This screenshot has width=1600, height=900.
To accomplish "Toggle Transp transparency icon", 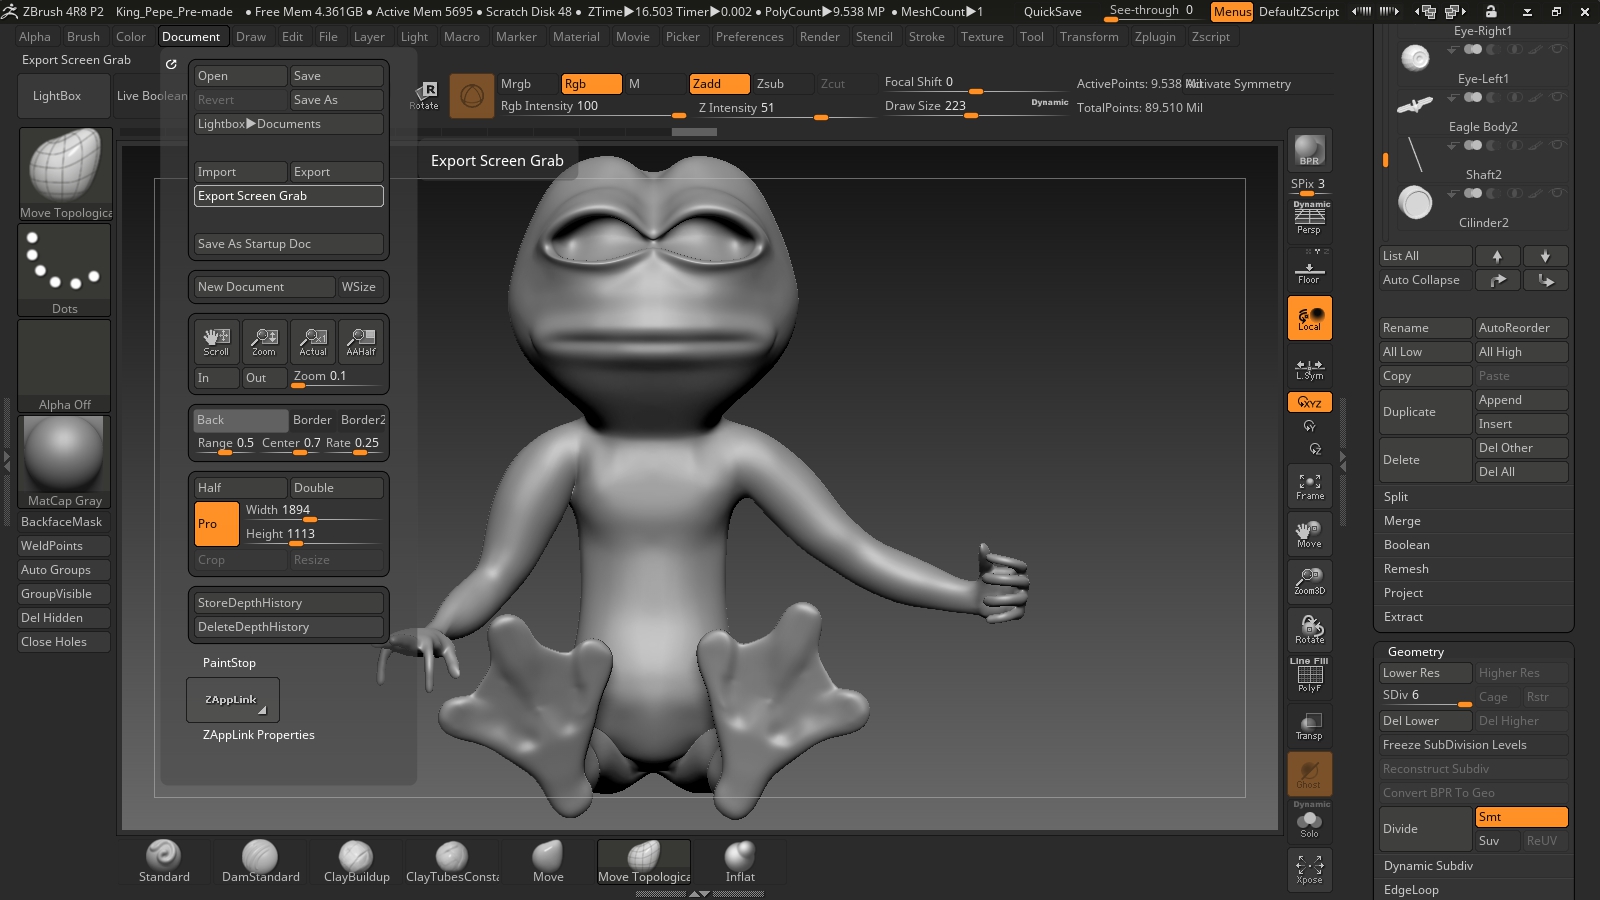I will point(1309,725).
